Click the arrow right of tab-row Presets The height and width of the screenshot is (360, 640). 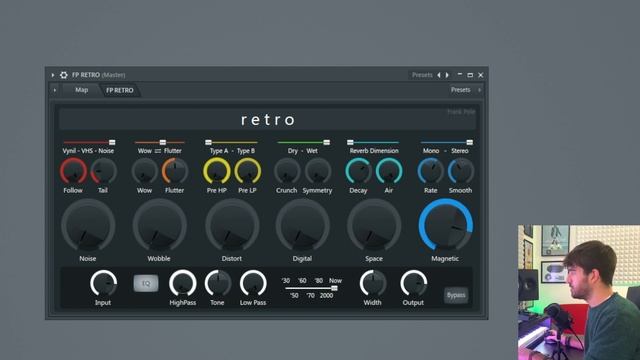pyautogui.click(x=479, y=90)
